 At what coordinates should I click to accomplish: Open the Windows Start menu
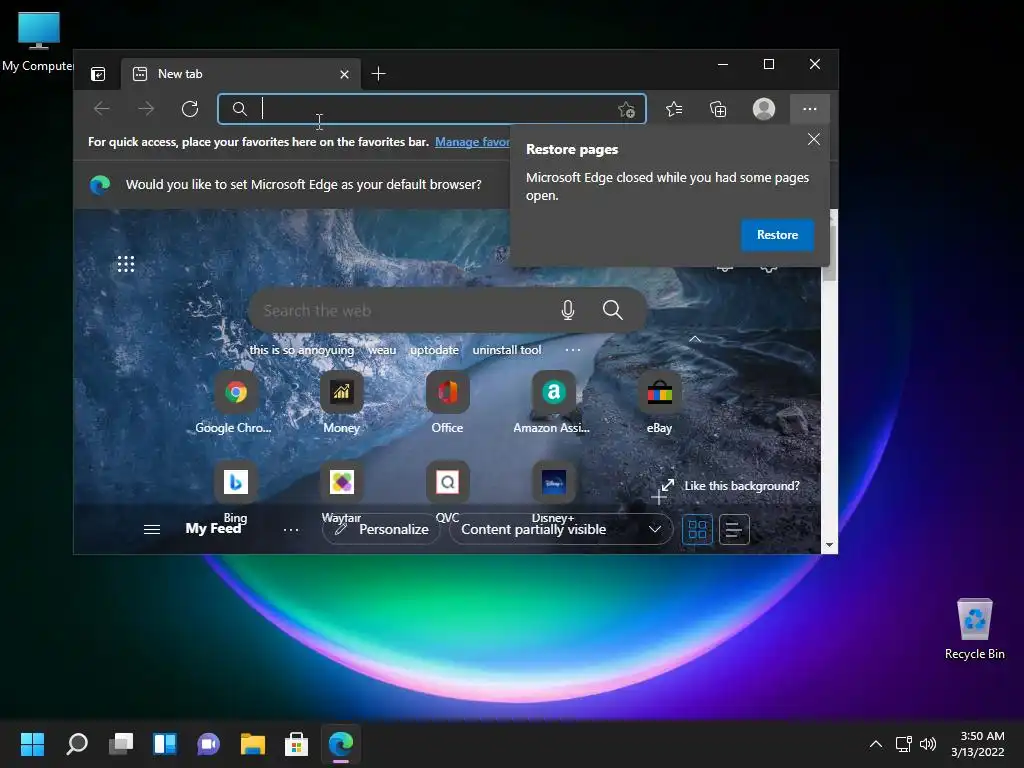[x=32, y=744]
